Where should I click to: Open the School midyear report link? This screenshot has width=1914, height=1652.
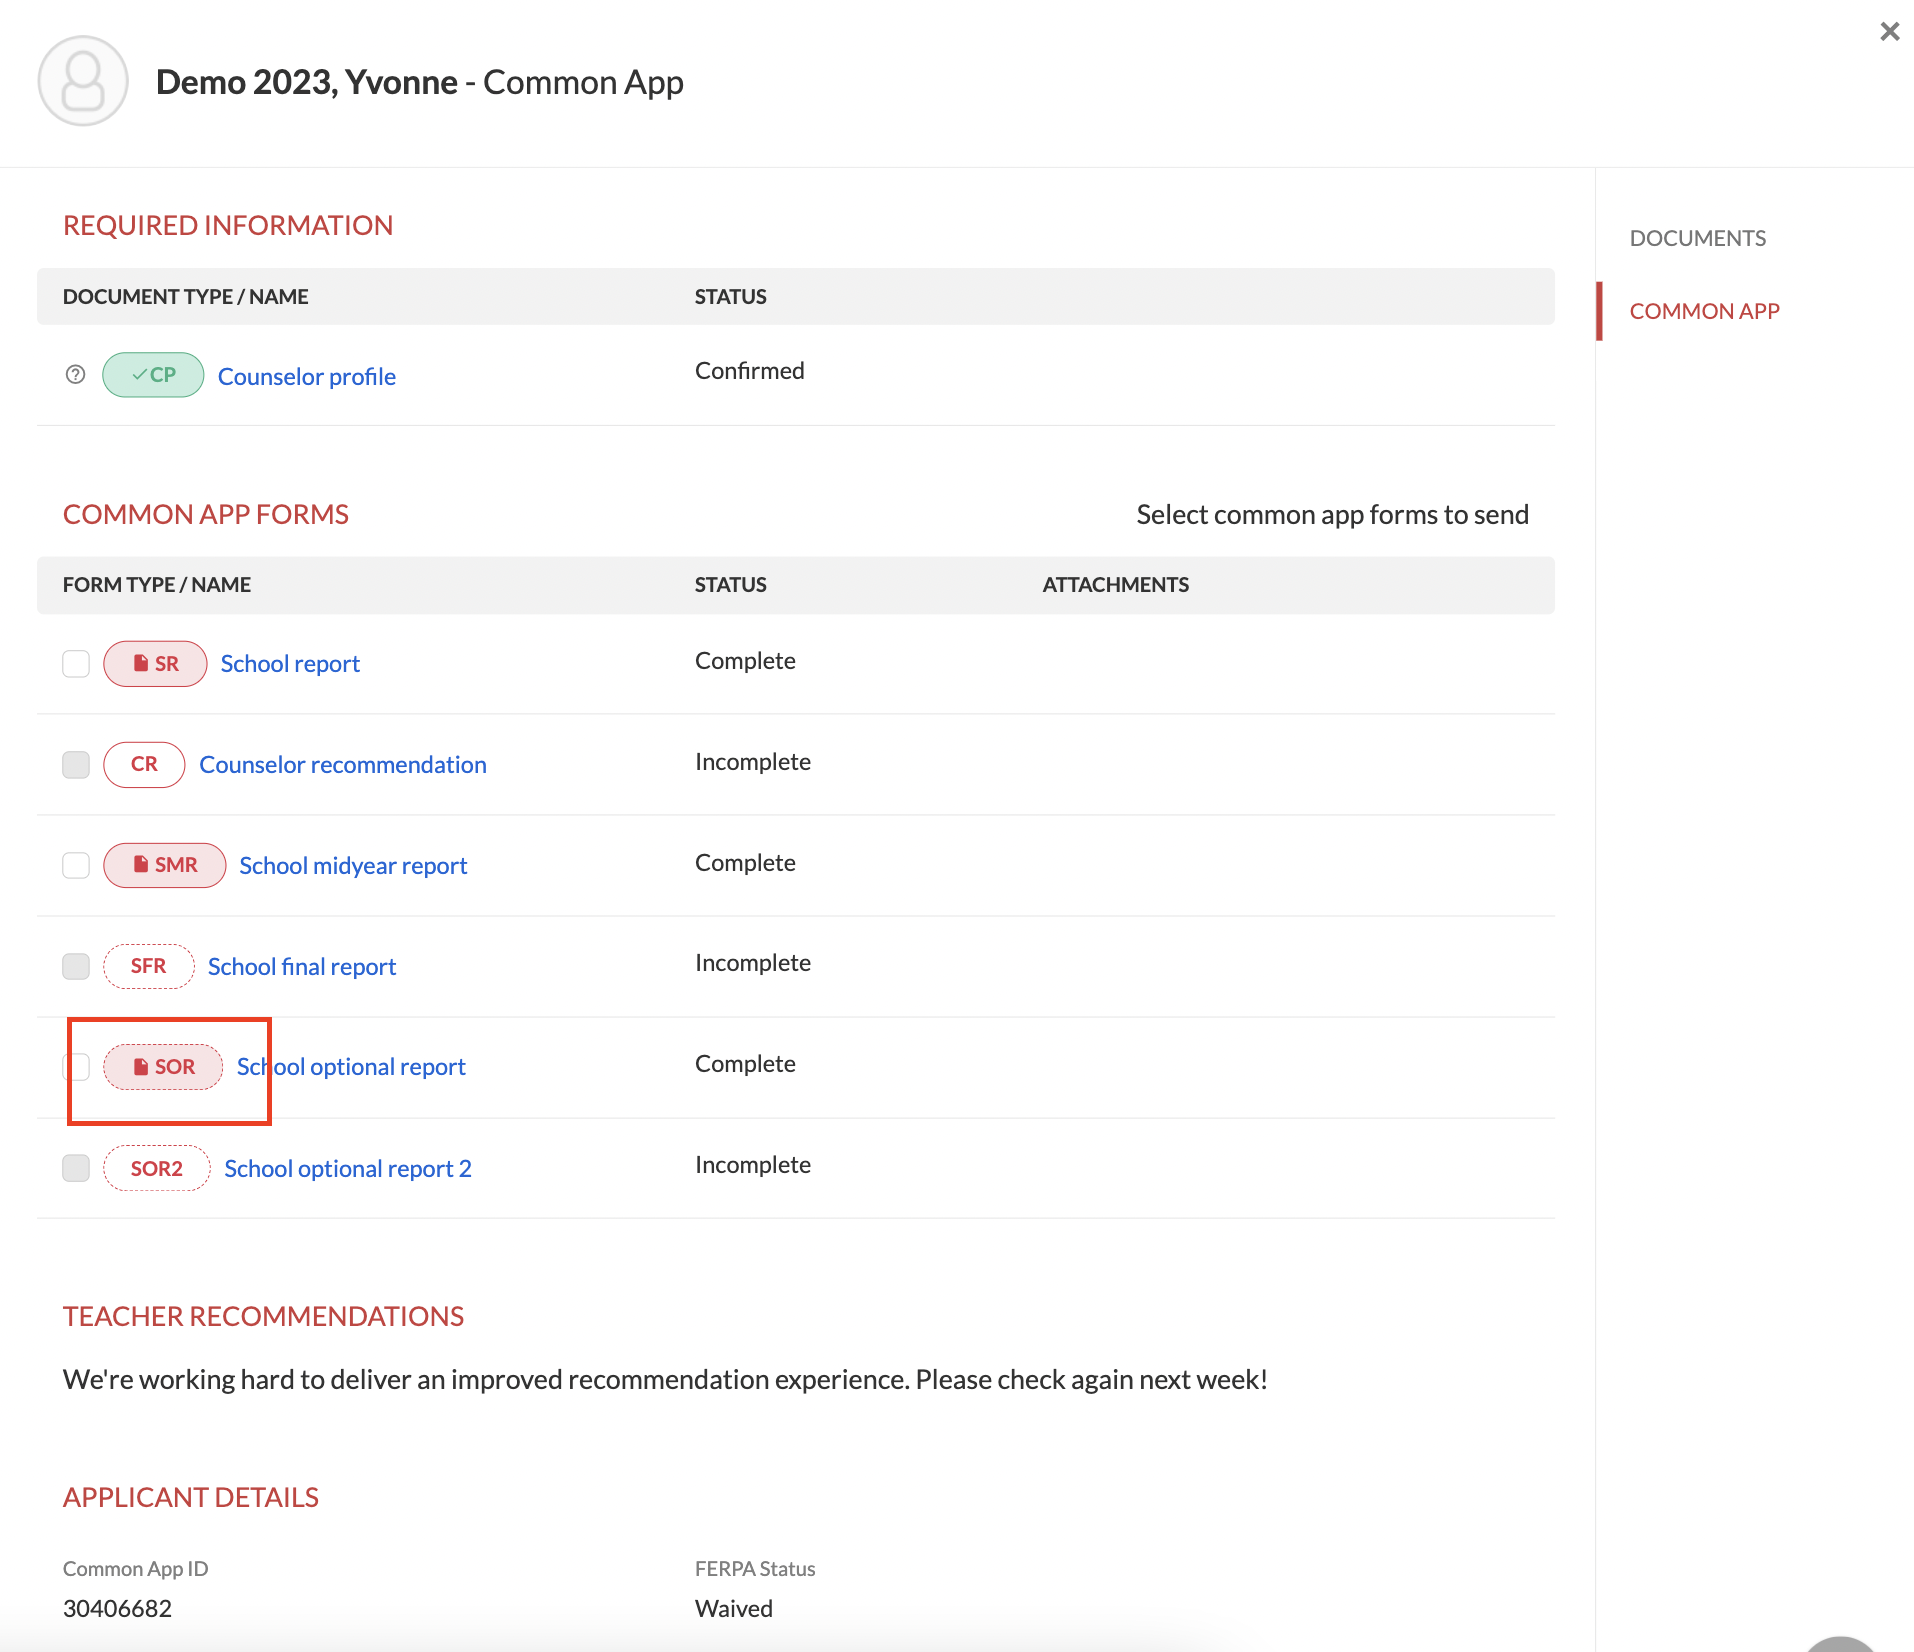[x=353, y=866]
